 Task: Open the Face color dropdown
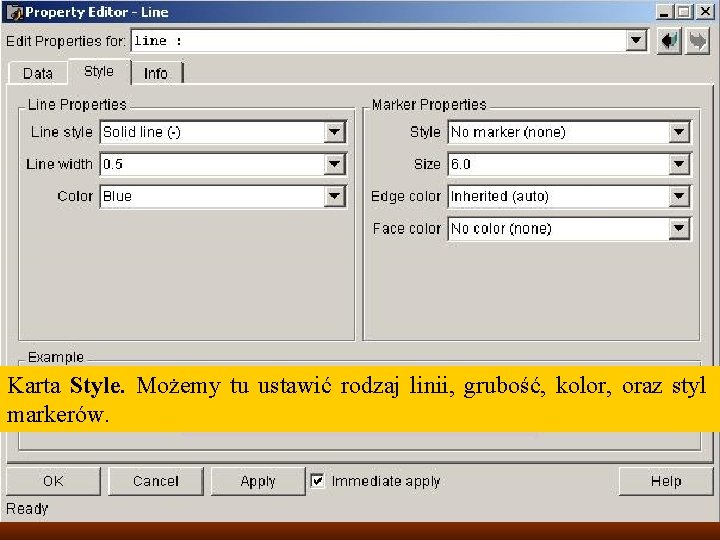(679, 229)
